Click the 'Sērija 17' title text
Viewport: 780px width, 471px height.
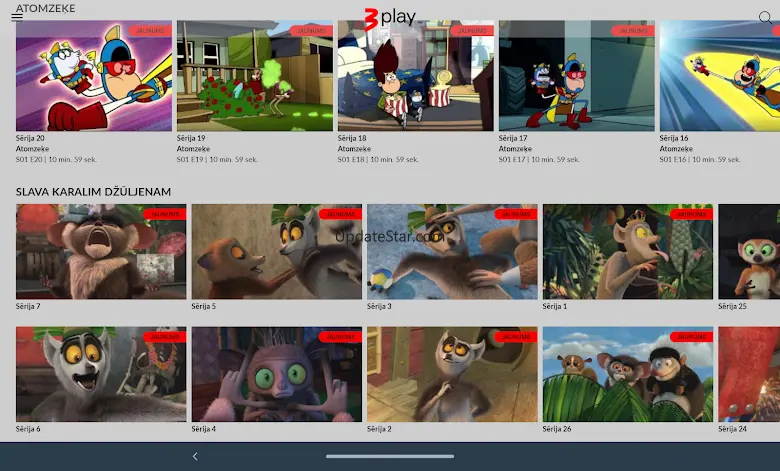513,138
